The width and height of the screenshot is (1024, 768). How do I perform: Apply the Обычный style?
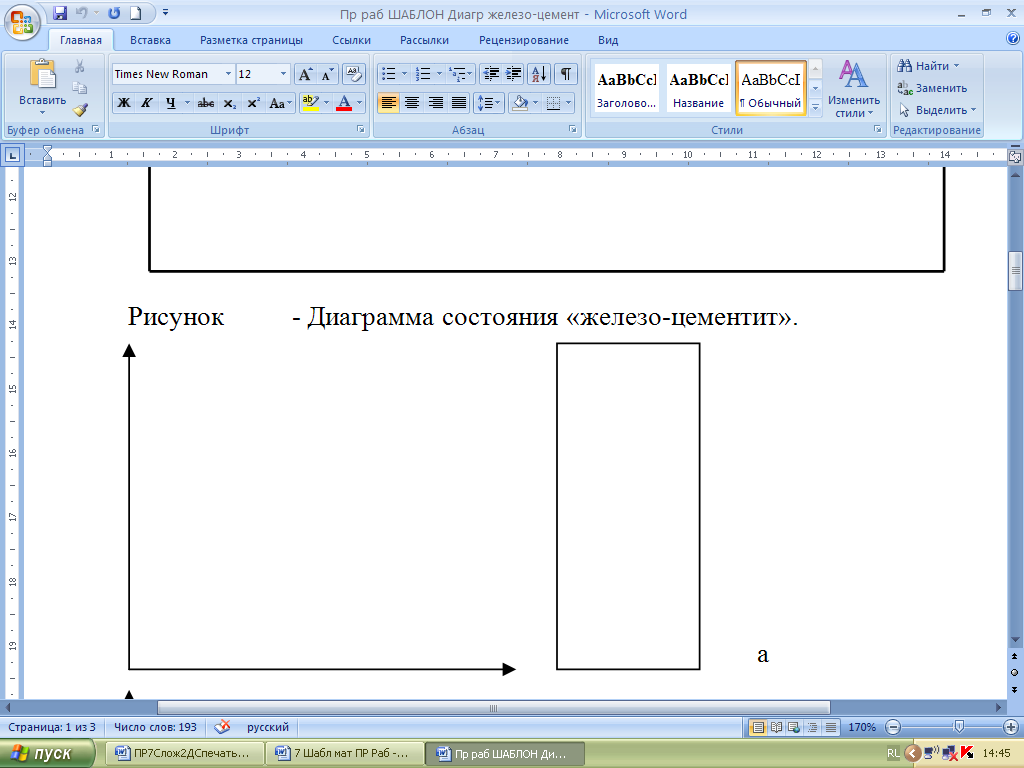click(771, 89)
